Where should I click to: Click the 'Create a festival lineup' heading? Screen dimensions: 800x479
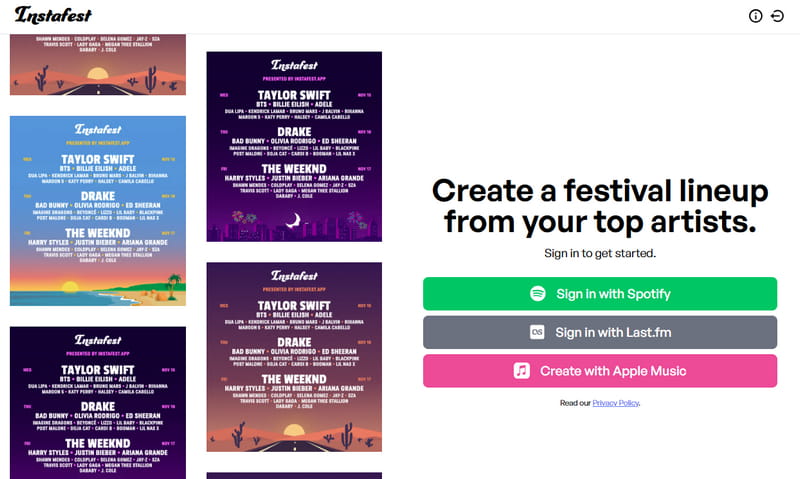click(x=600, y=205)
